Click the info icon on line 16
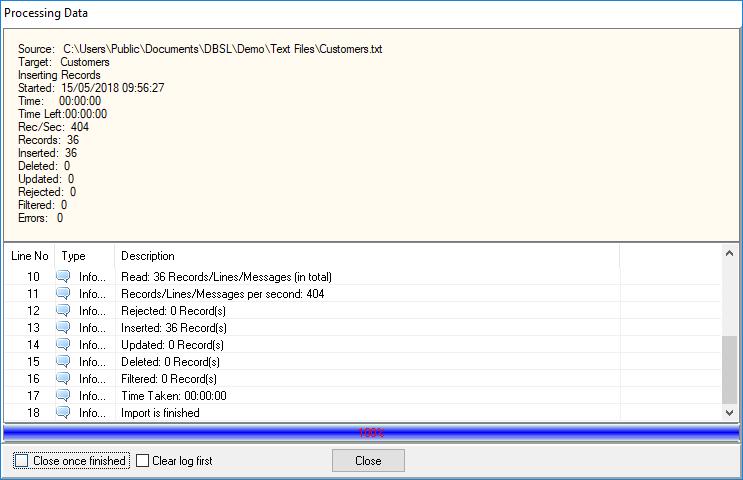The width and height of the screenshot is (743, 480). pos(63,379)
